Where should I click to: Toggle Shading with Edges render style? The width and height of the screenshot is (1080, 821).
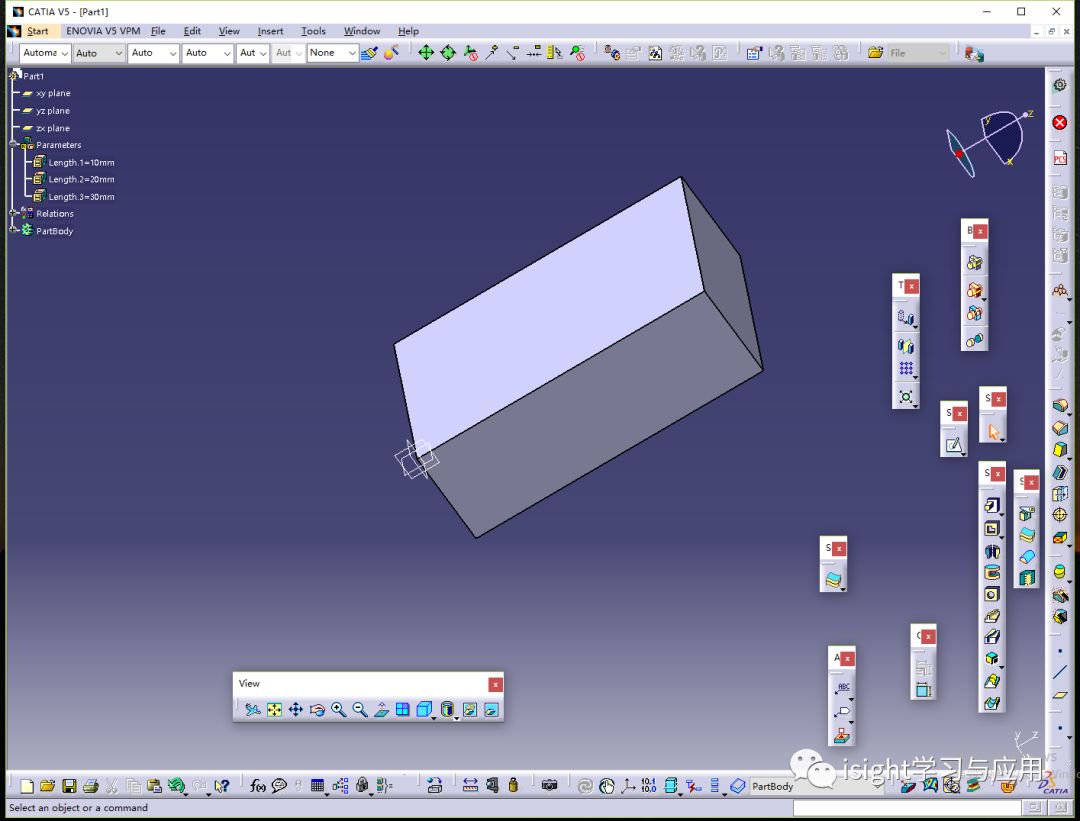pos(446,709)
